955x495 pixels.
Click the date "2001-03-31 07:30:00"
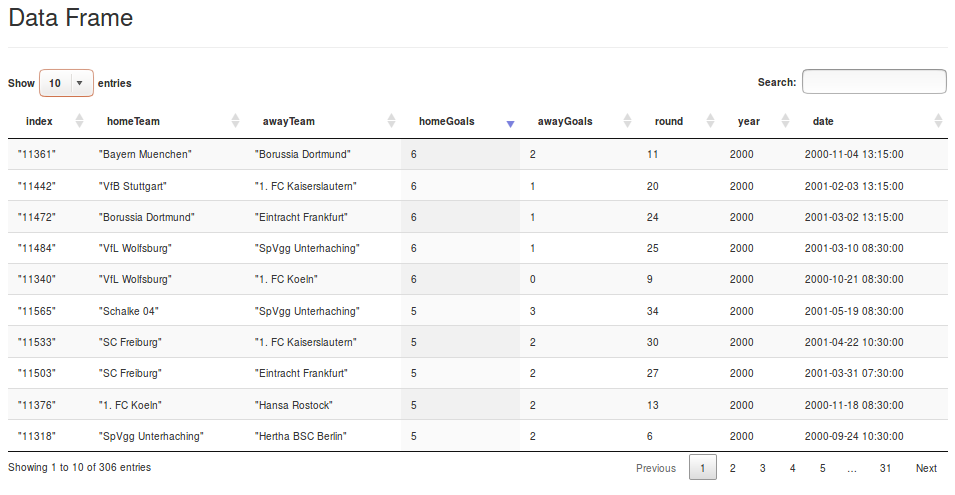pyautogui.click(x=854, y=373)
